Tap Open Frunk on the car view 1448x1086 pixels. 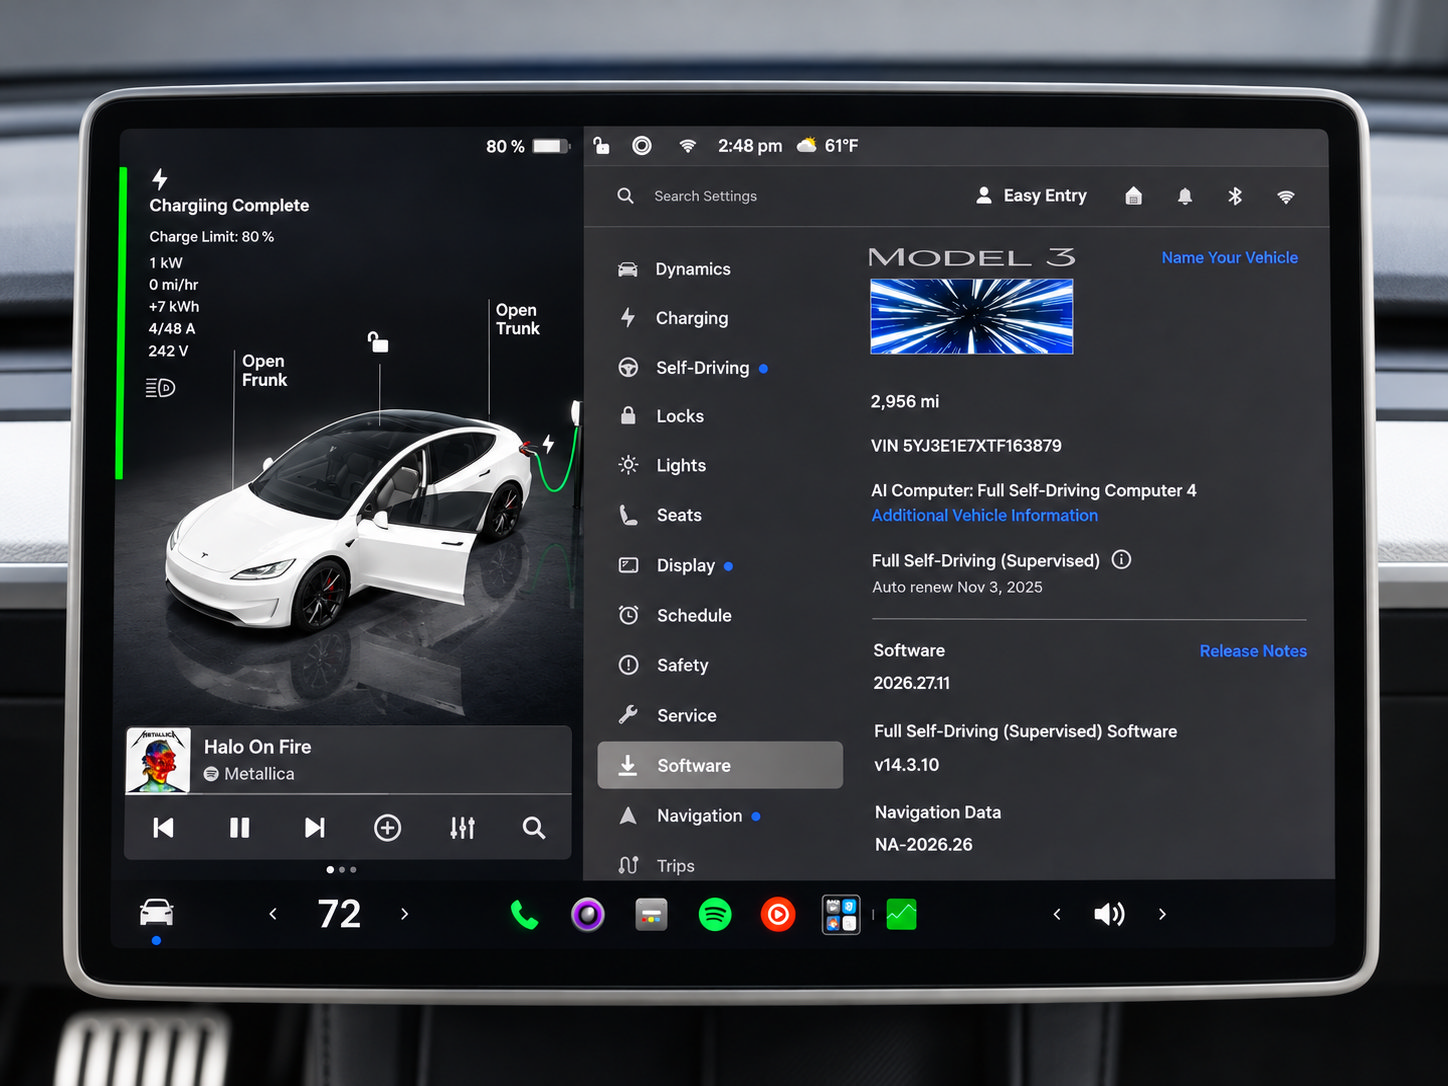click(264, 371)
